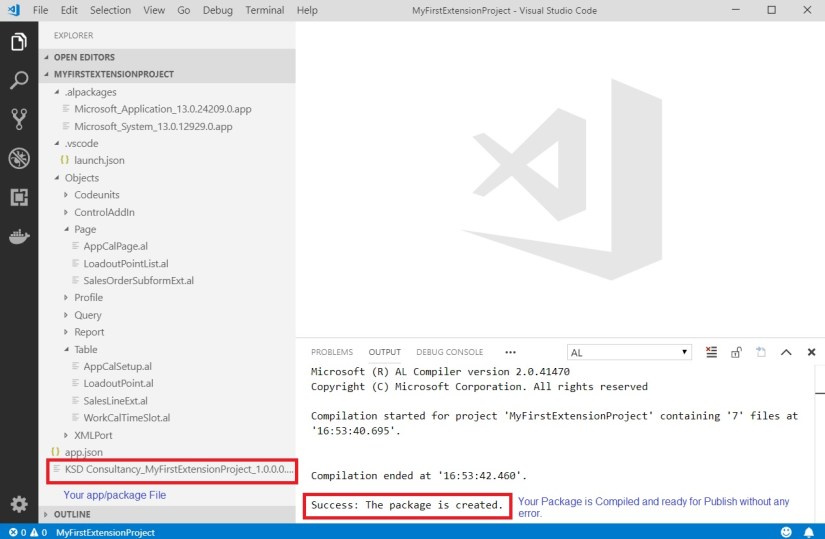Switch to the DEBUG CONSOLE tab
This screenshot has width=825, height=539.
coord(449,352)
